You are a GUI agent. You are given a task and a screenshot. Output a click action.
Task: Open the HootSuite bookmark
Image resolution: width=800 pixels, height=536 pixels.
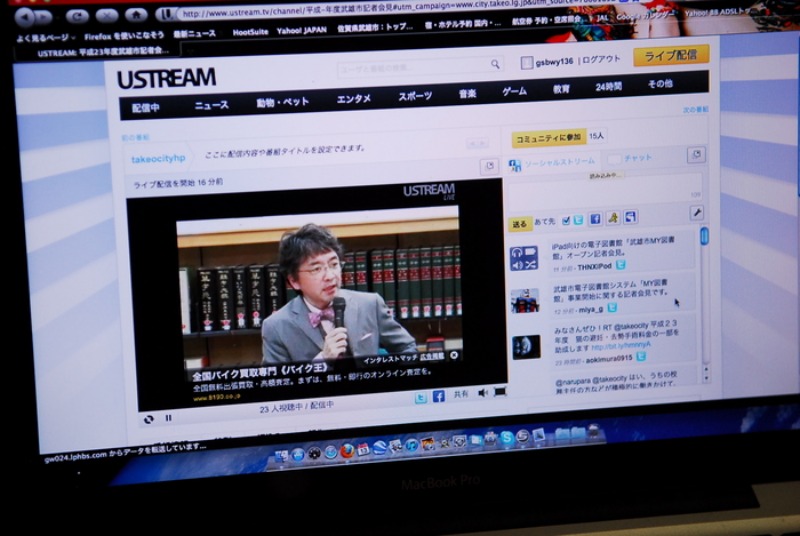pos(250,32)
